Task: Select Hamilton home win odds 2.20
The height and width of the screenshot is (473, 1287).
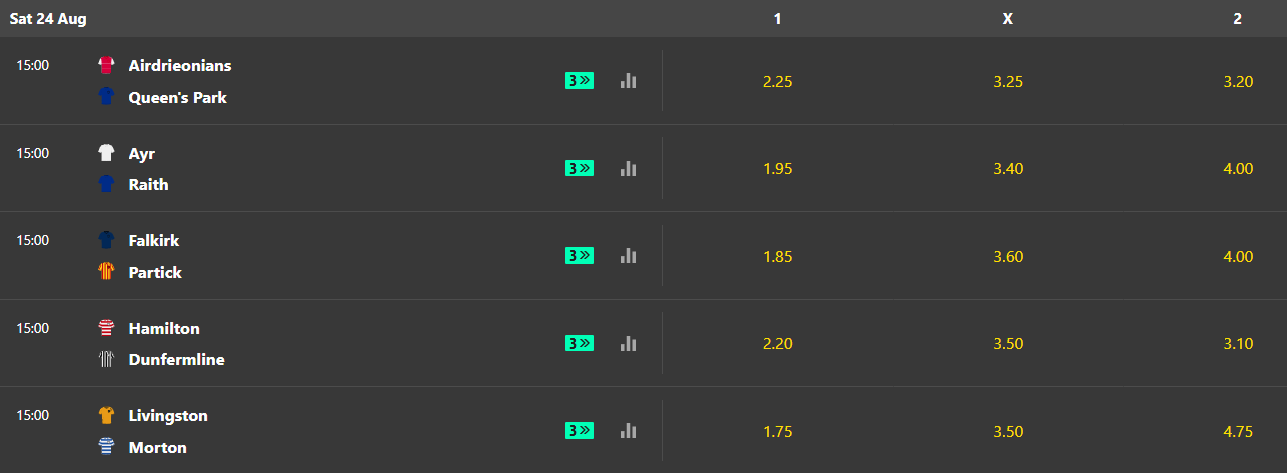Action: [x=777, y=343]
